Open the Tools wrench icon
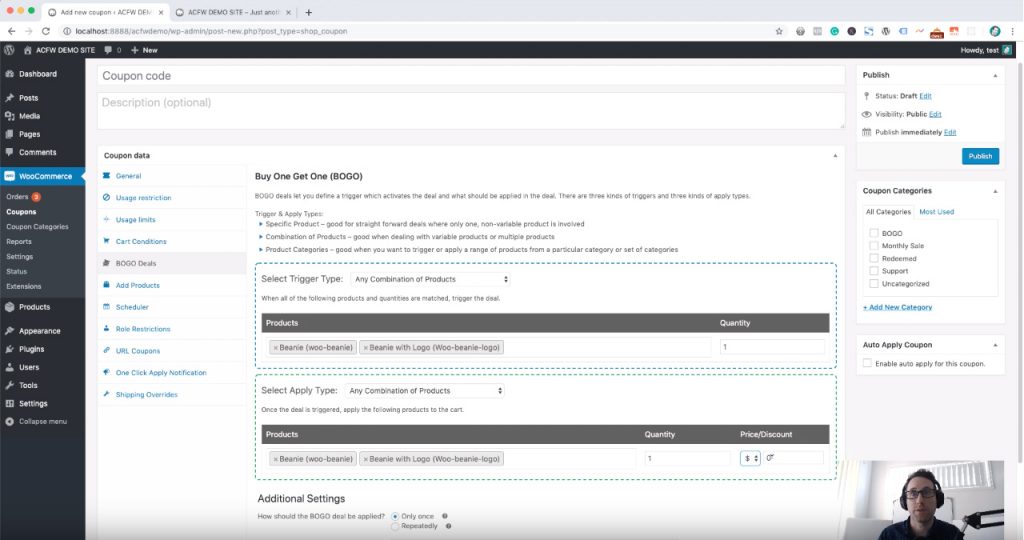 point(9,385)
